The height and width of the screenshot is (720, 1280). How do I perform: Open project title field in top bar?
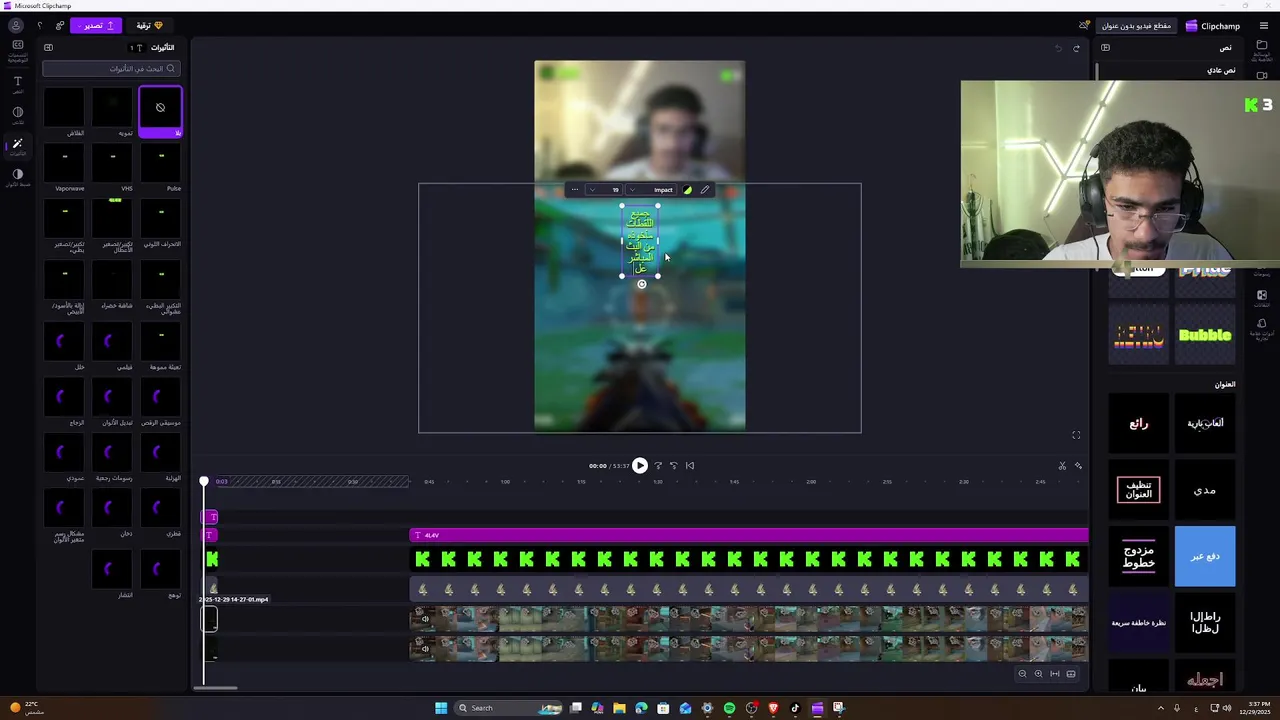click(1136, 26)
